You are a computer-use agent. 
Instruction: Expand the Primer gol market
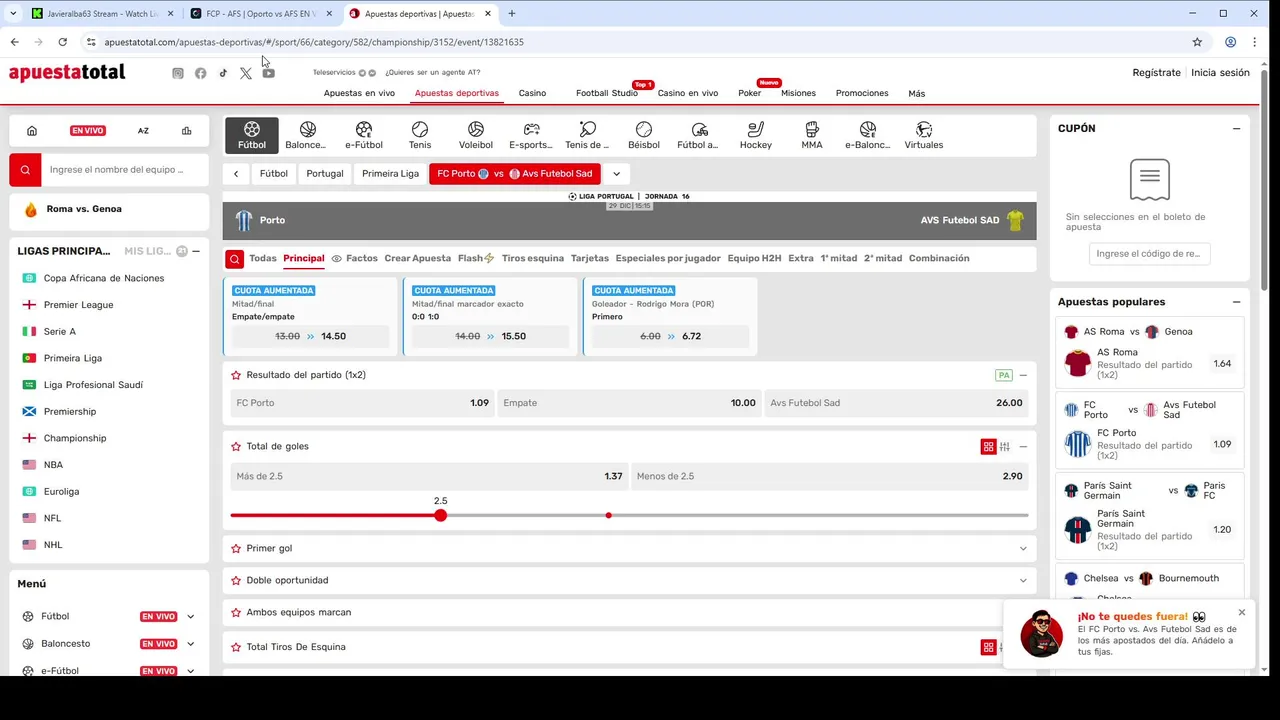point(1023,548)
